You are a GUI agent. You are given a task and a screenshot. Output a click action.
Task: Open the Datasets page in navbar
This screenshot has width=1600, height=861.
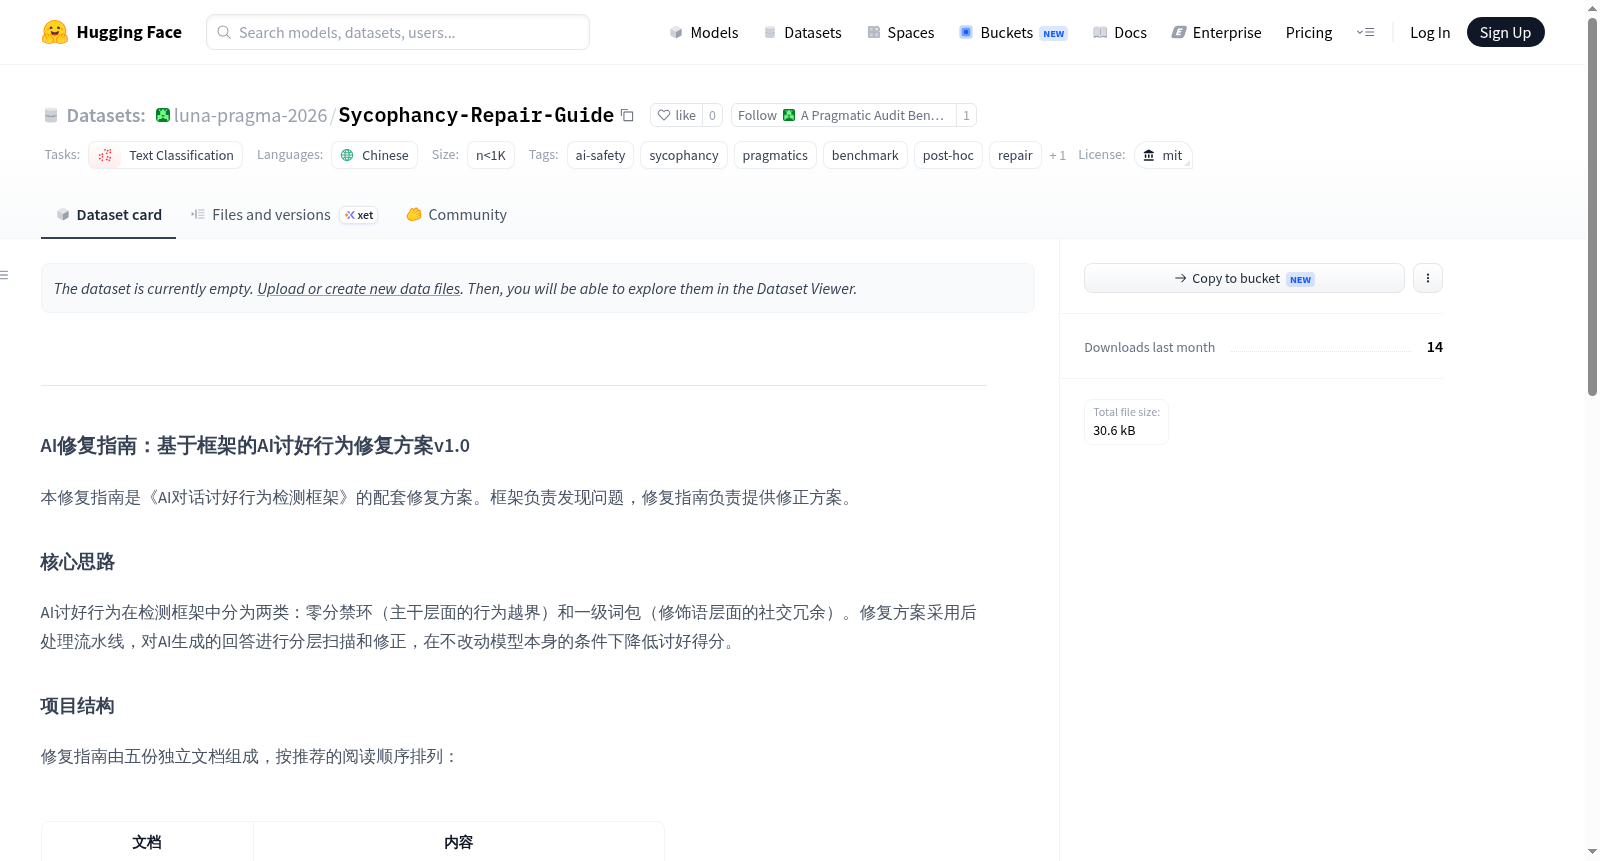tap(803, 32)
